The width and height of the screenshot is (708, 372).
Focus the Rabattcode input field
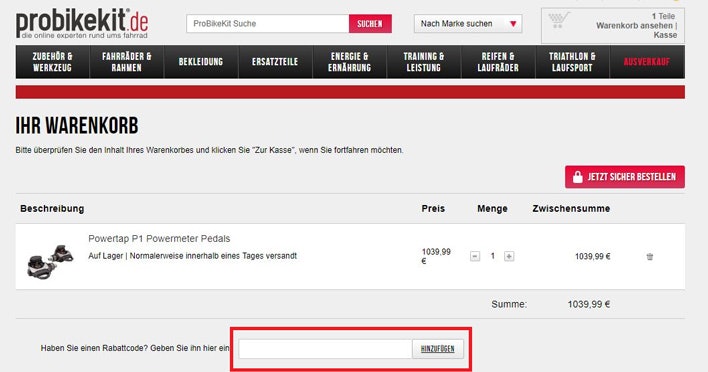click(325, 349)
